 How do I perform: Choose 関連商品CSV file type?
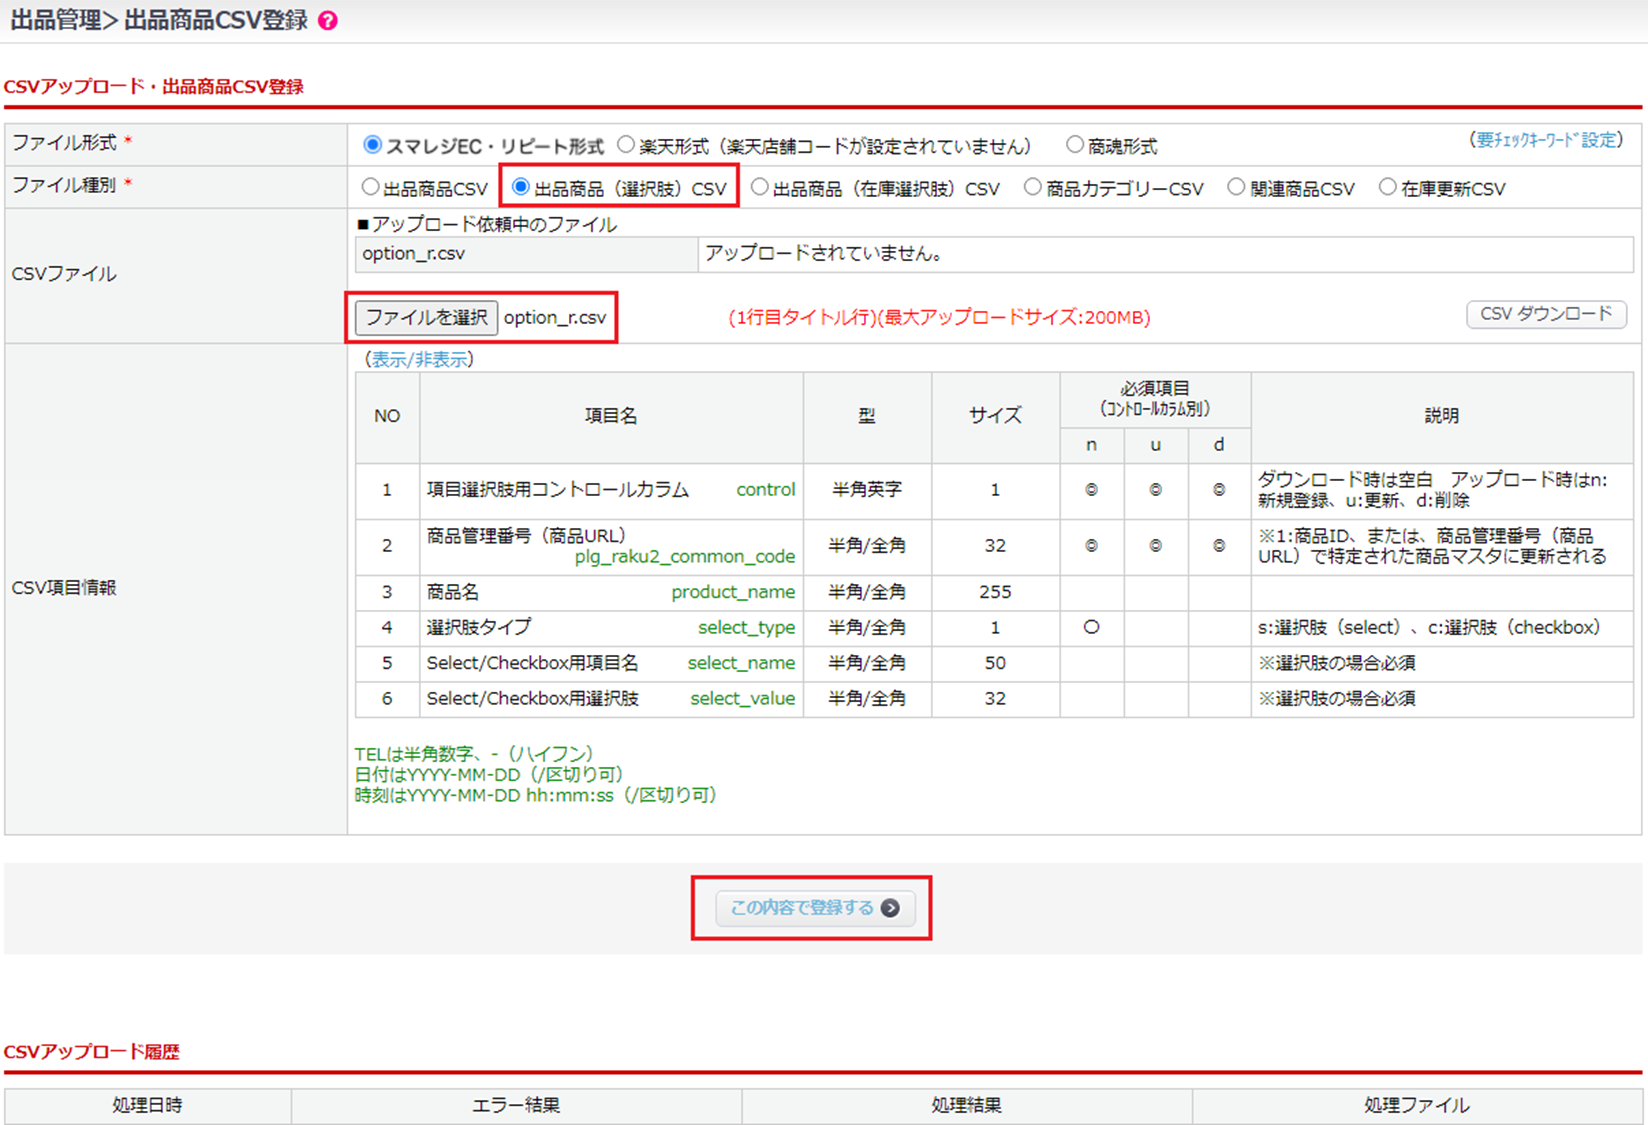click(1237, 187)
